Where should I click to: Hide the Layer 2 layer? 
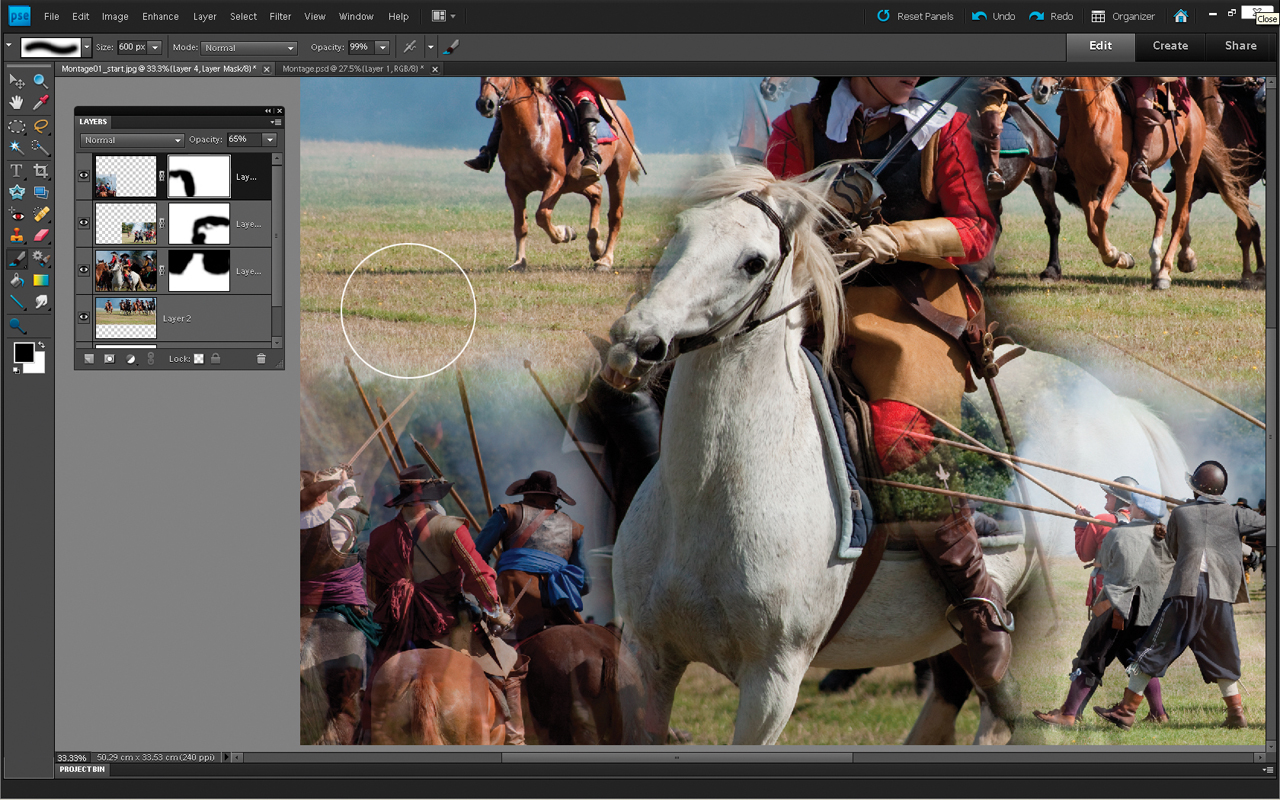84,317
